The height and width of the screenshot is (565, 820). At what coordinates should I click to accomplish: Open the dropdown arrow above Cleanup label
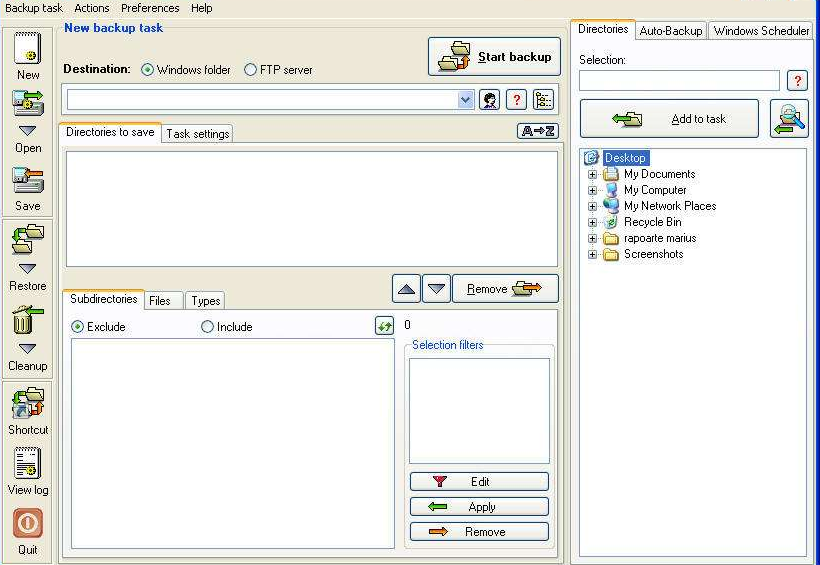[28, 348]
